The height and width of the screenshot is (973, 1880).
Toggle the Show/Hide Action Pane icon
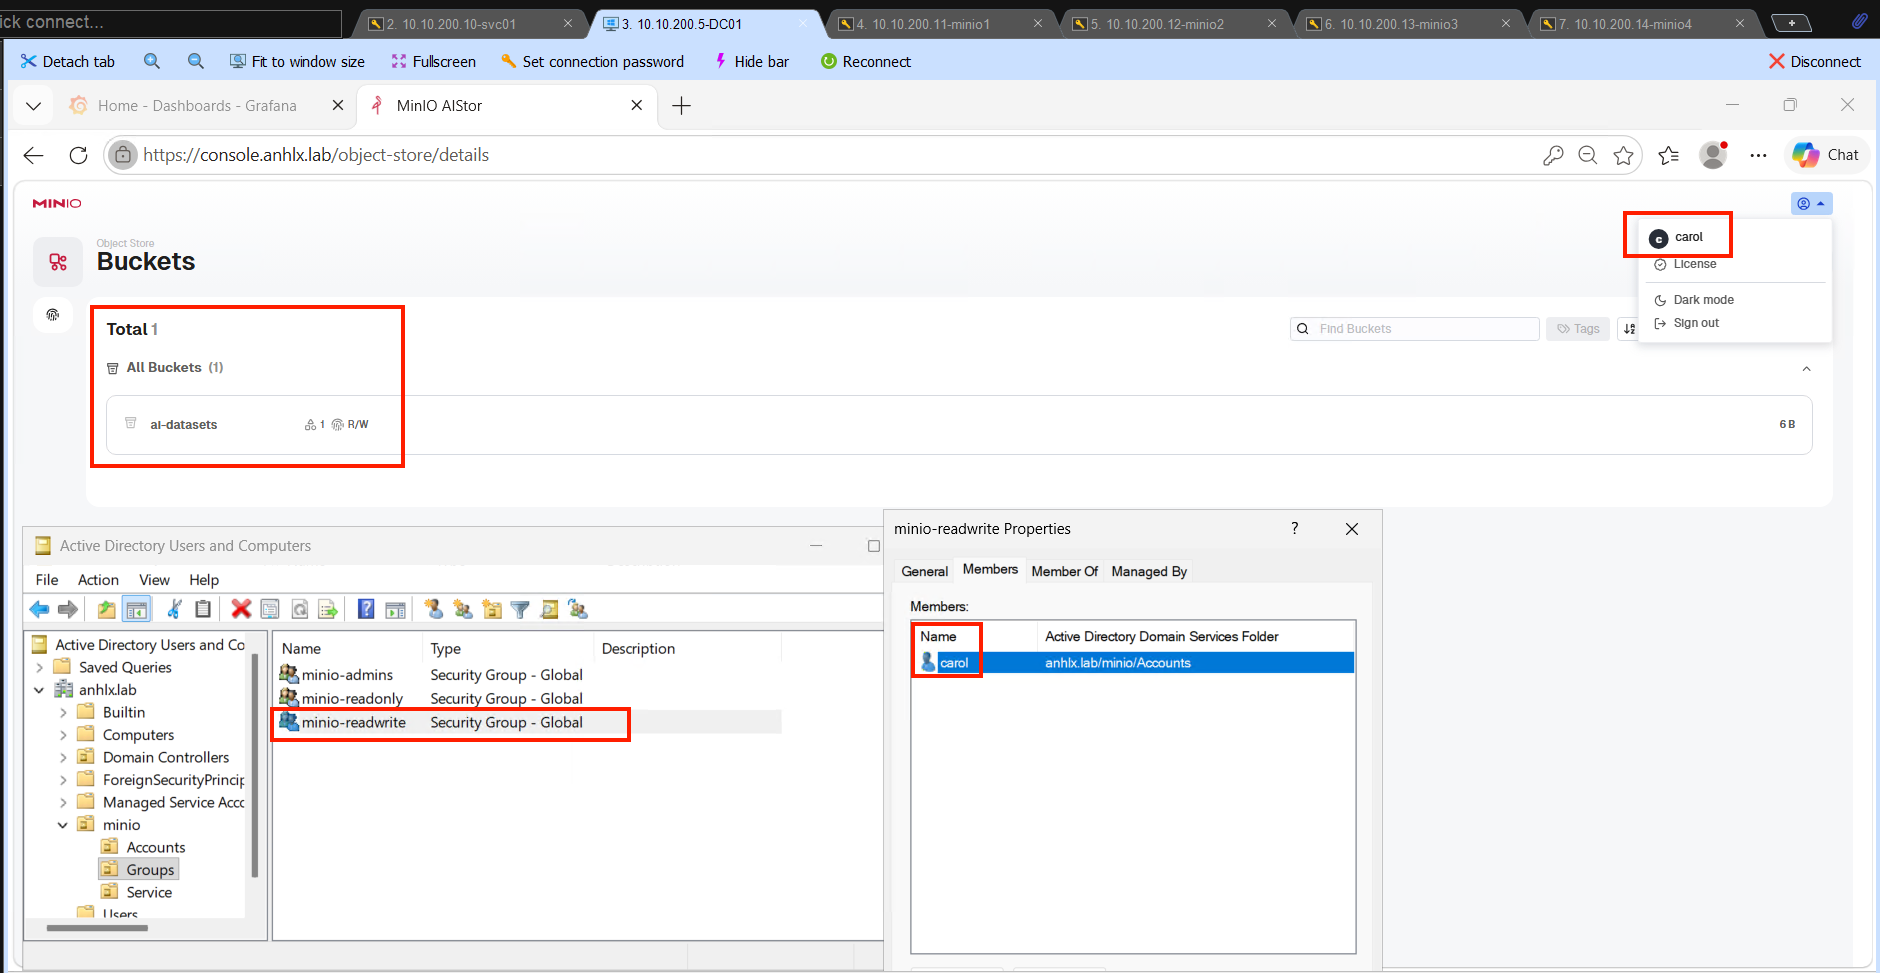tap(396, 609)
